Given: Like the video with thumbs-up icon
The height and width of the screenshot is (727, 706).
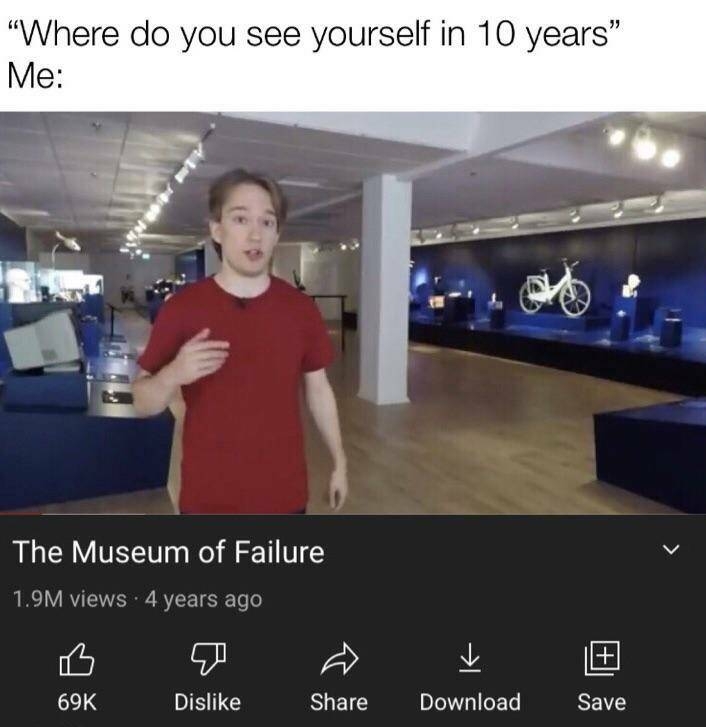Looking at the screenshot, I should pyautogui.click(x=76, y=659).
